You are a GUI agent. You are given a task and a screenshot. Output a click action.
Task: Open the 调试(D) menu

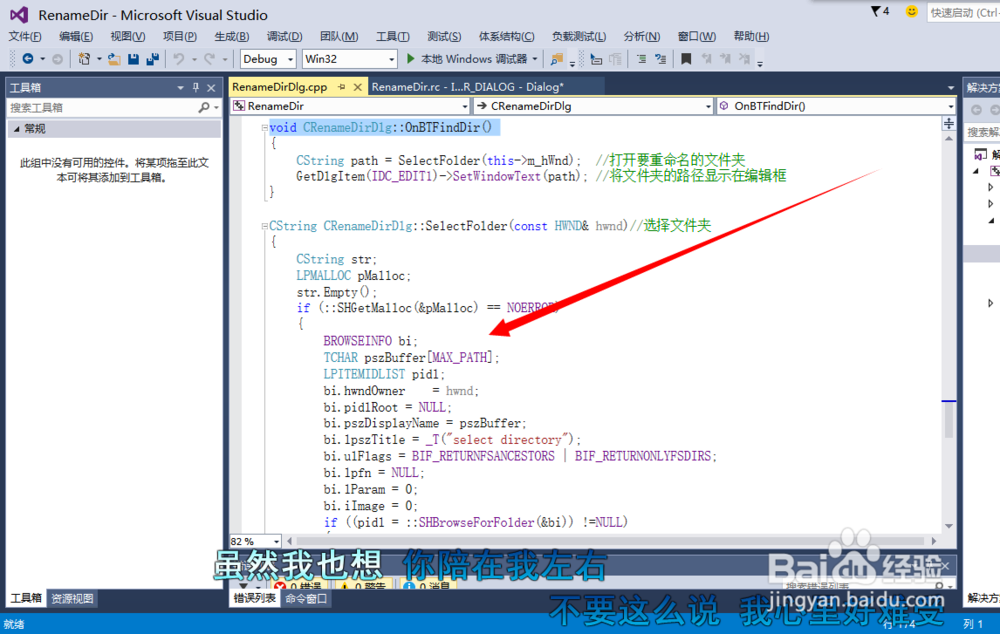click(x=284, y=36)
